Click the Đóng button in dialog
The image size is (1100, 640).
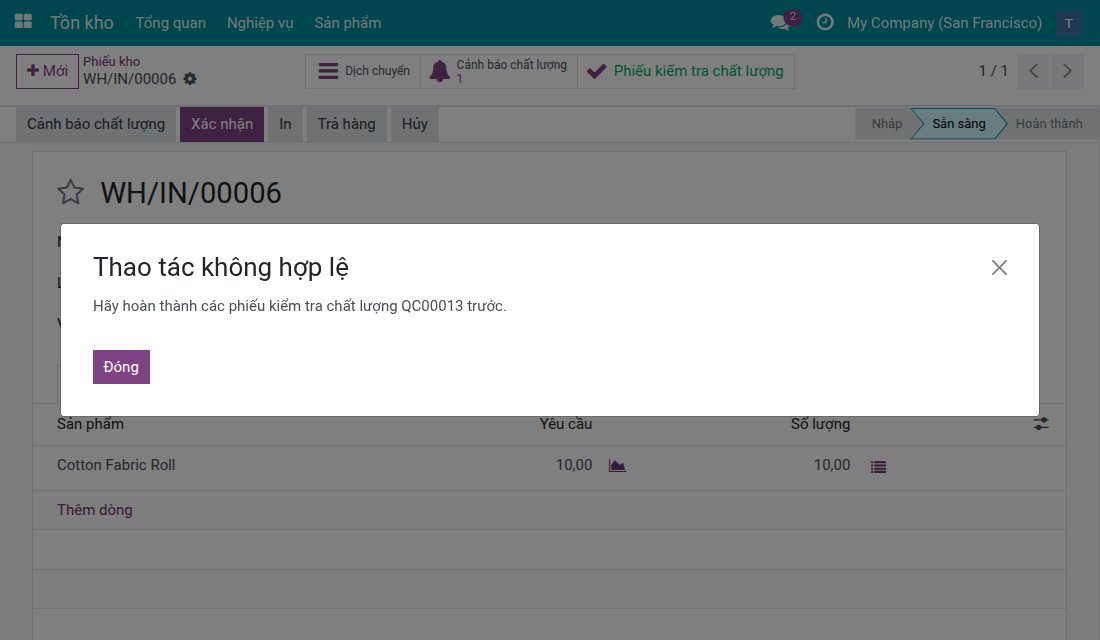[121, 367]
